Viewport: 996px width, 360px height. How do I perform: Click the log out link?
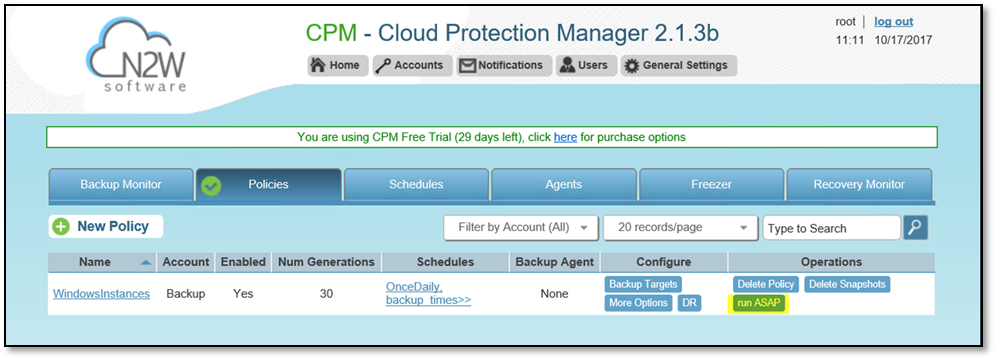click(x=893, y=22)
